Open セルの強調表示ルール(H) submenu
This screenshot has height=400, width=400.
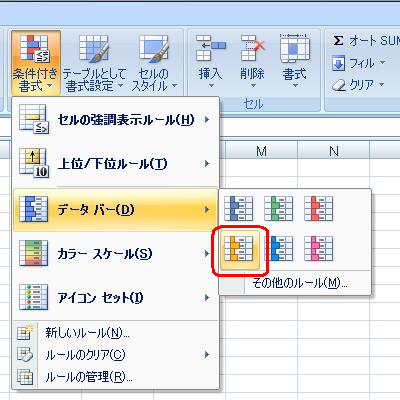click(116, 120)
